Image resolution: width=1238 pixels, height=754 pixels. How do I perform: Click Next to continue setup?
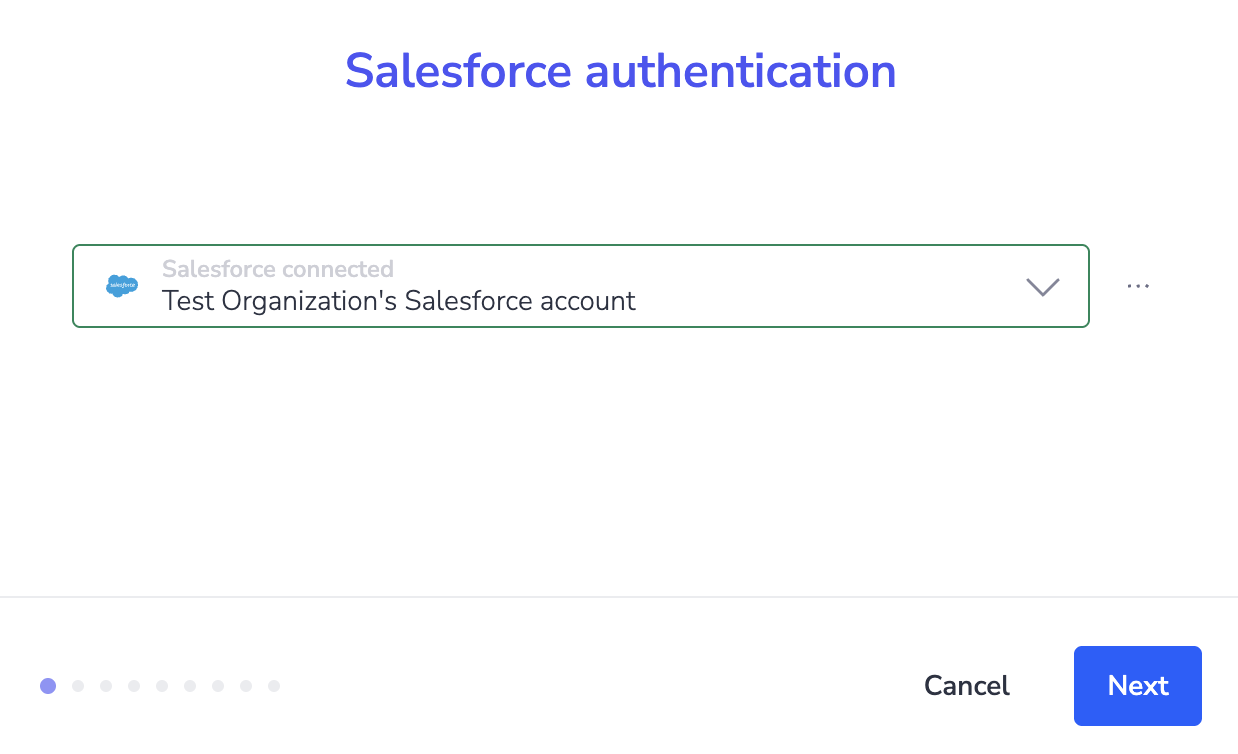[1137, 686]
